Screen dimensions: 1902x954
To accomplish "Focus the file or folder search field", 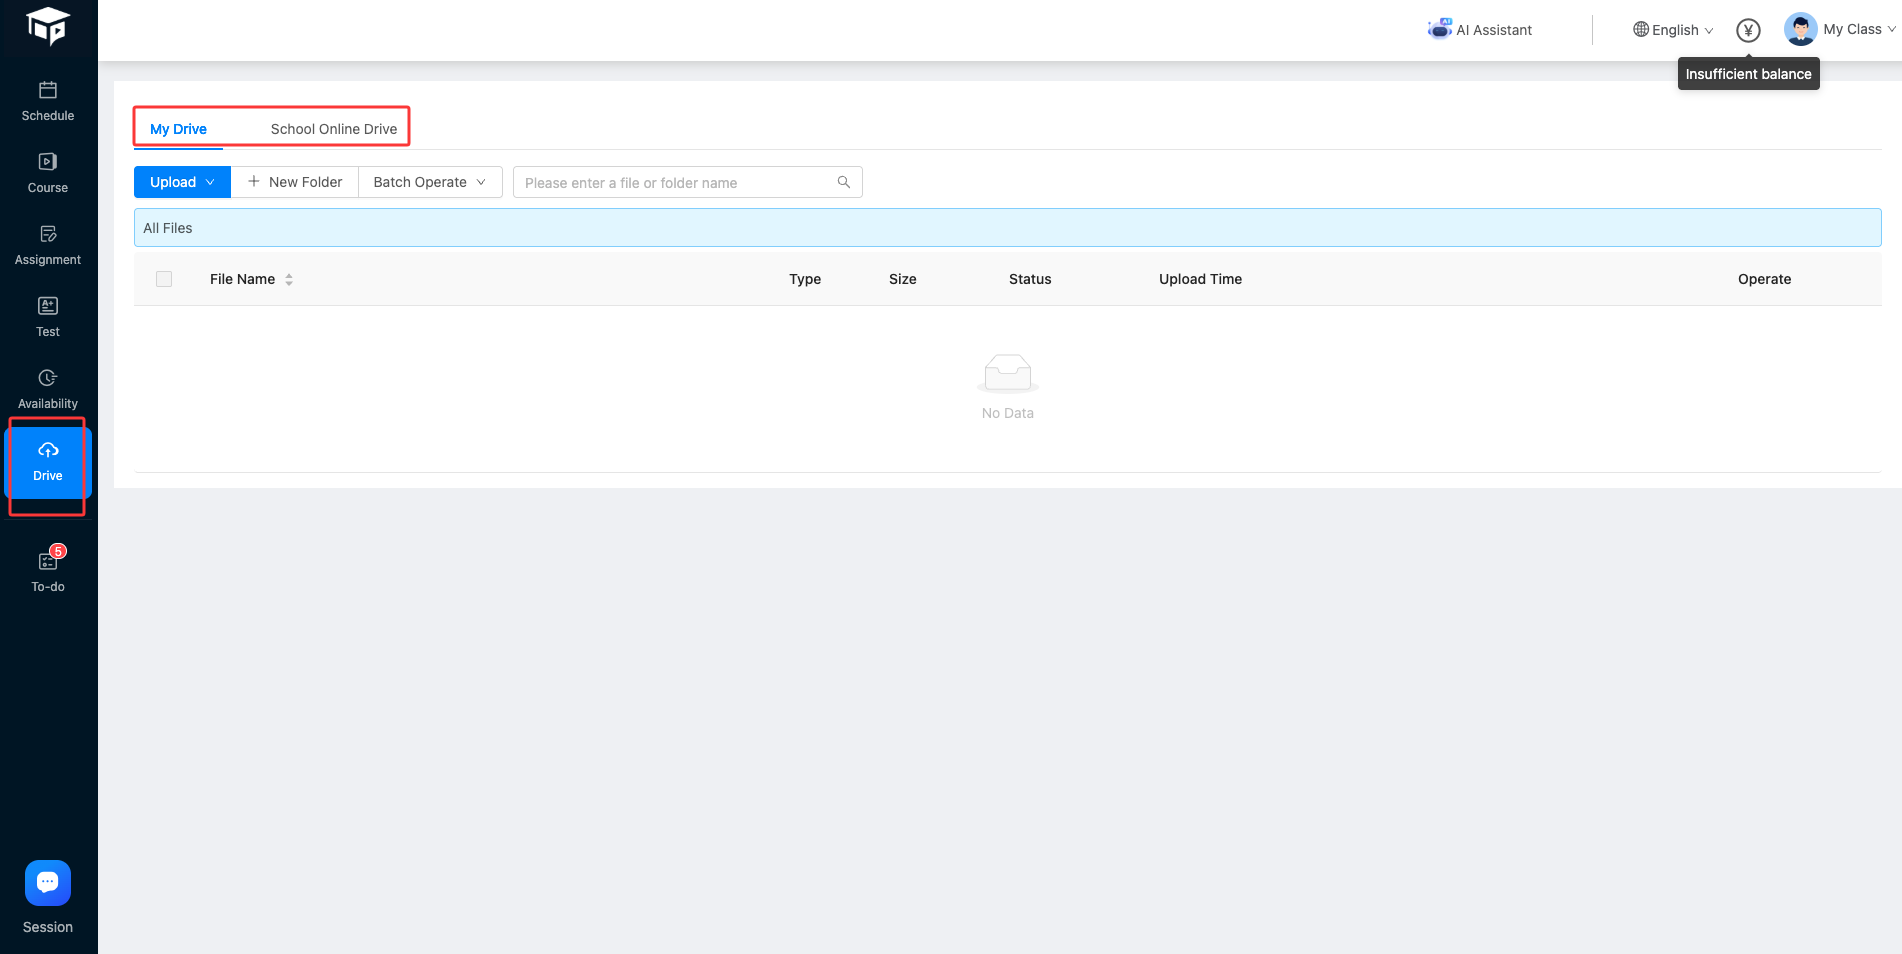I will [675, 183].
